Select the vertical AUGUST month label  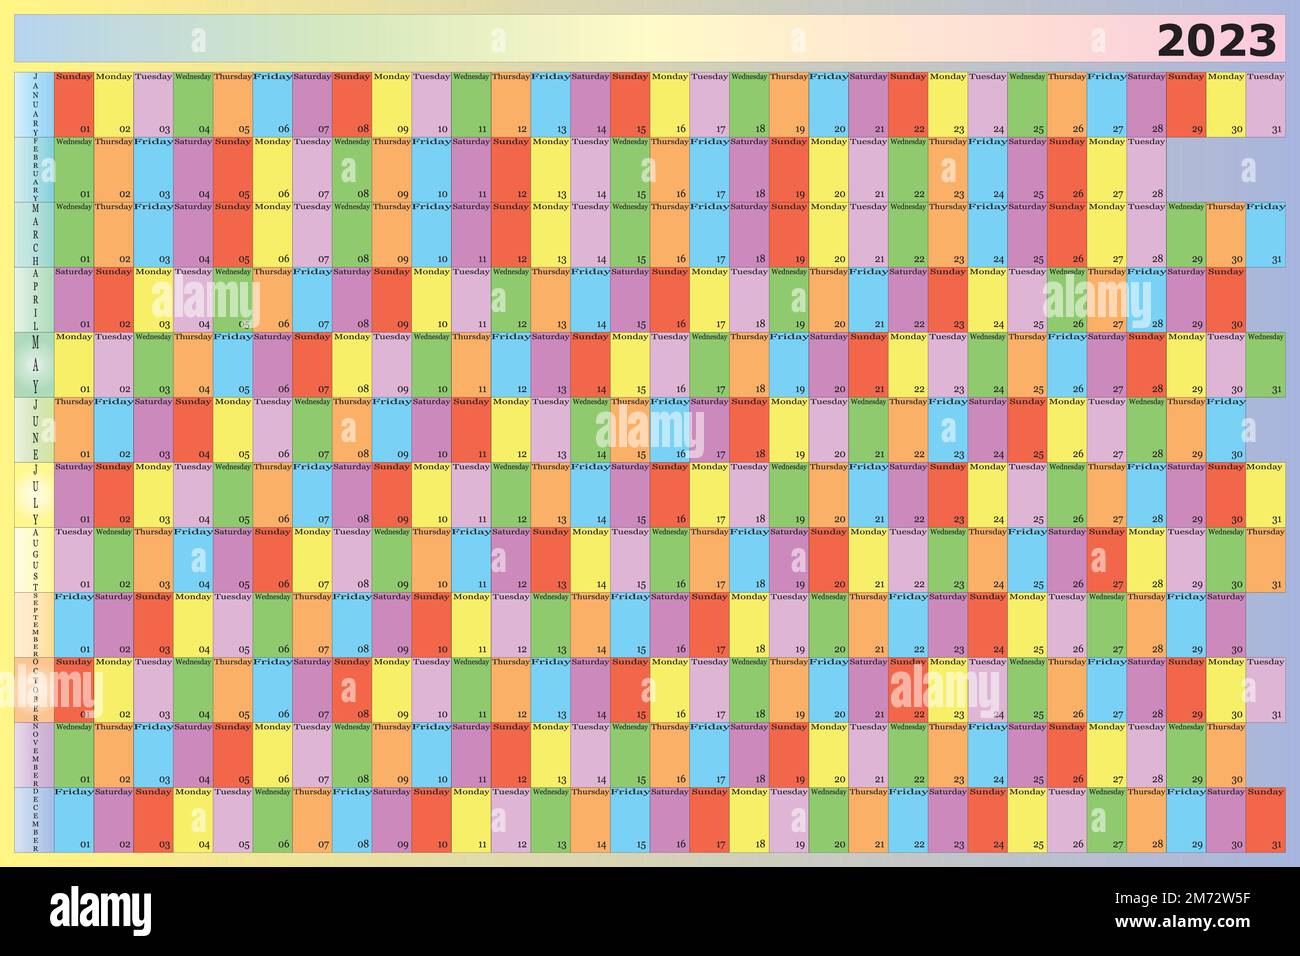[x=35, y=559]
